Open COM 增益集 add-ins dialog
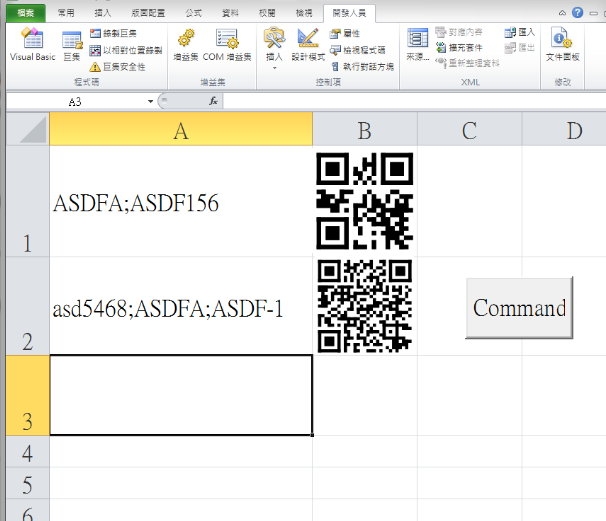The image size is (606, 521). (x=227, y=45)
